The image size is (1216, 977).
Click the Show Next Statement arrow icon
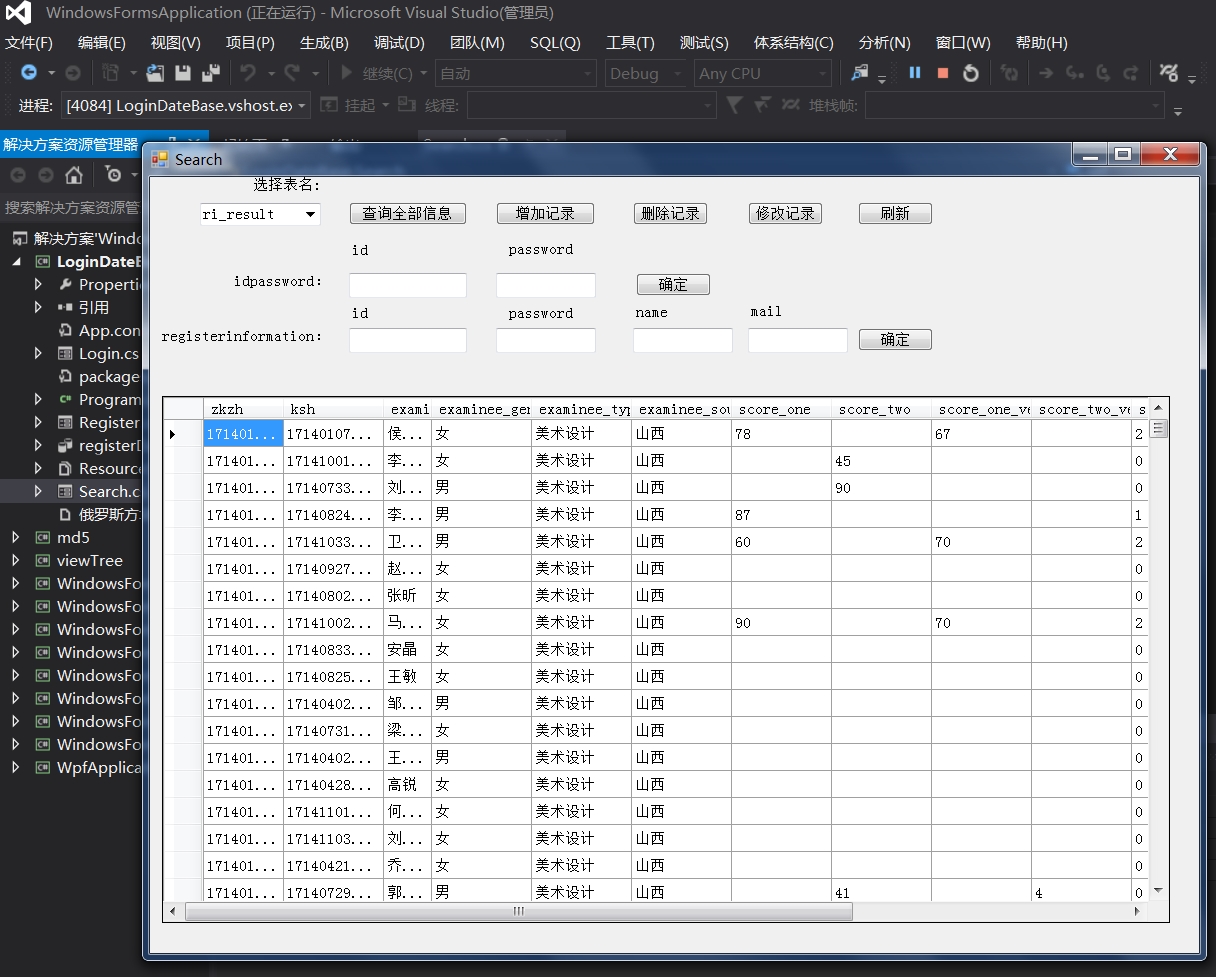point(1046,73)
